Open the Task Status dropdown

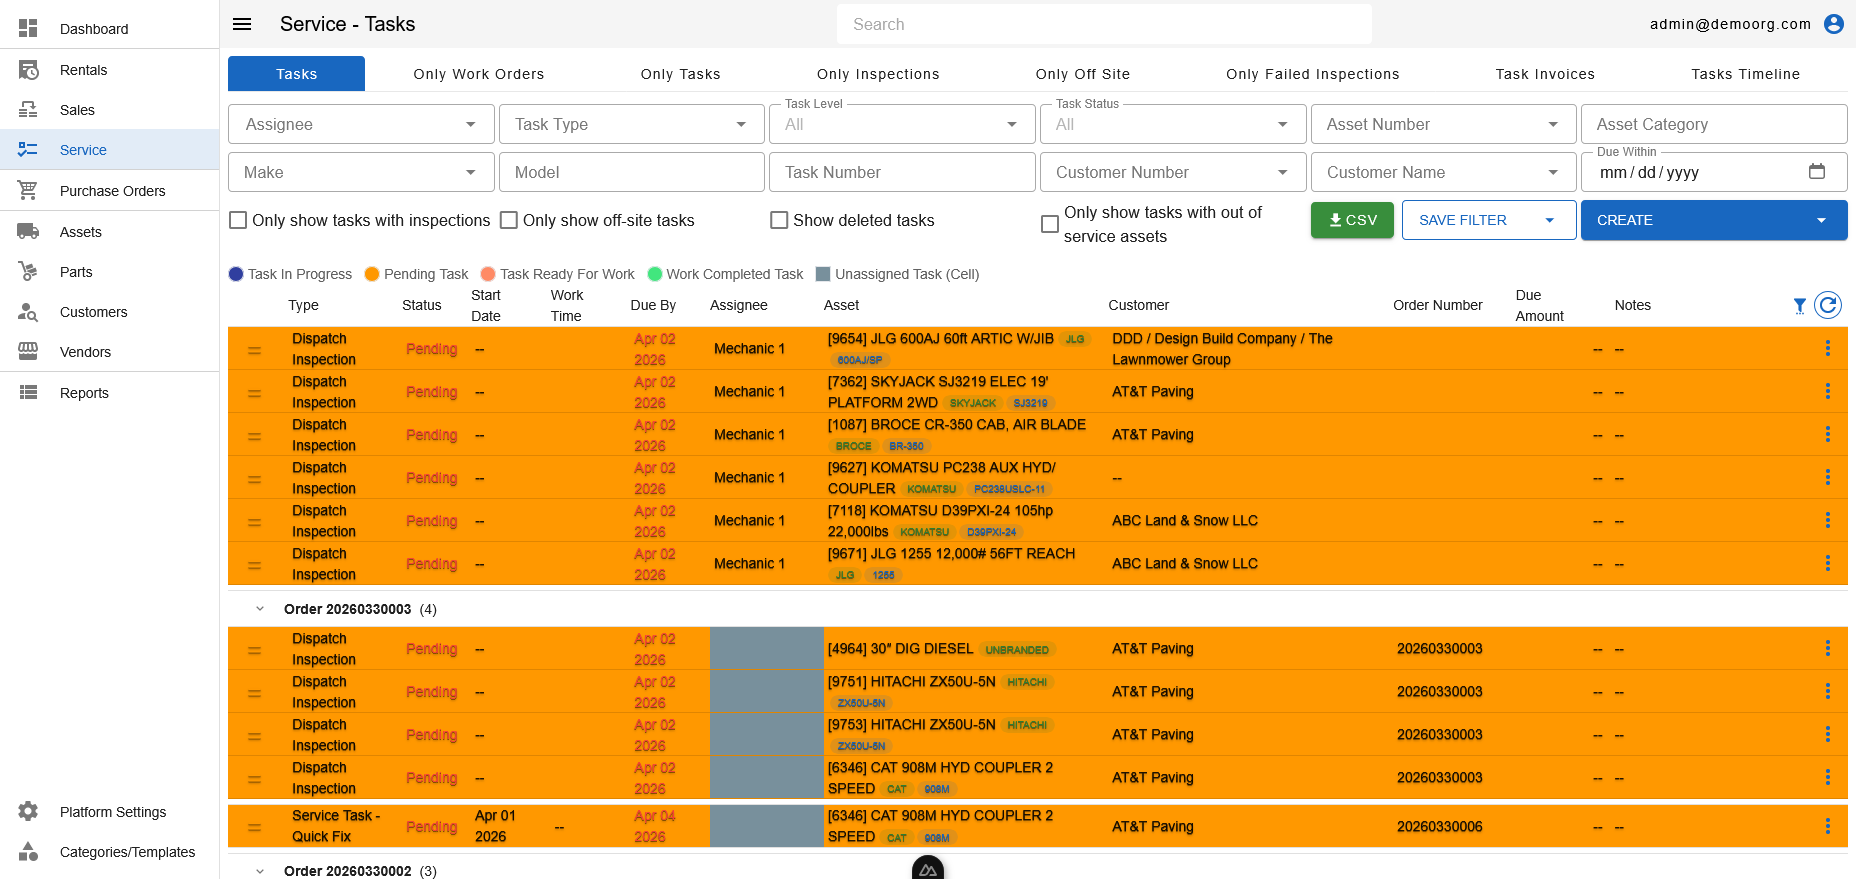(1173, 124)
